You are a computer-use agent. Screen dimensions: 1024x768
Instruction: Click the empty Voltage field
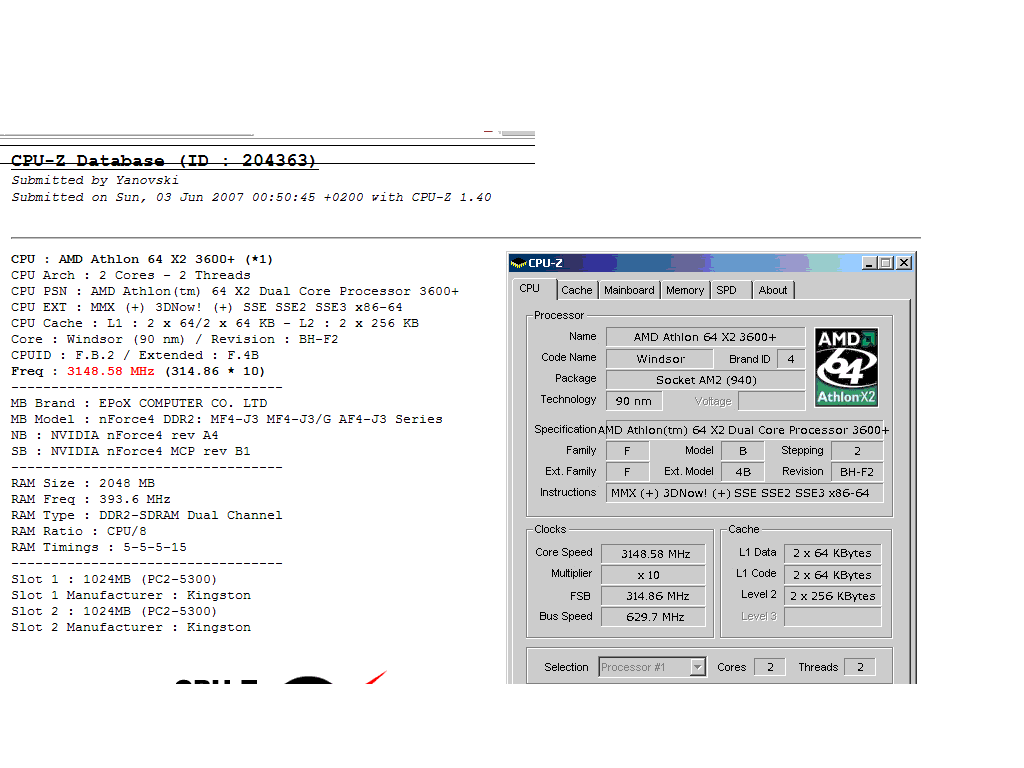(771, 401)
